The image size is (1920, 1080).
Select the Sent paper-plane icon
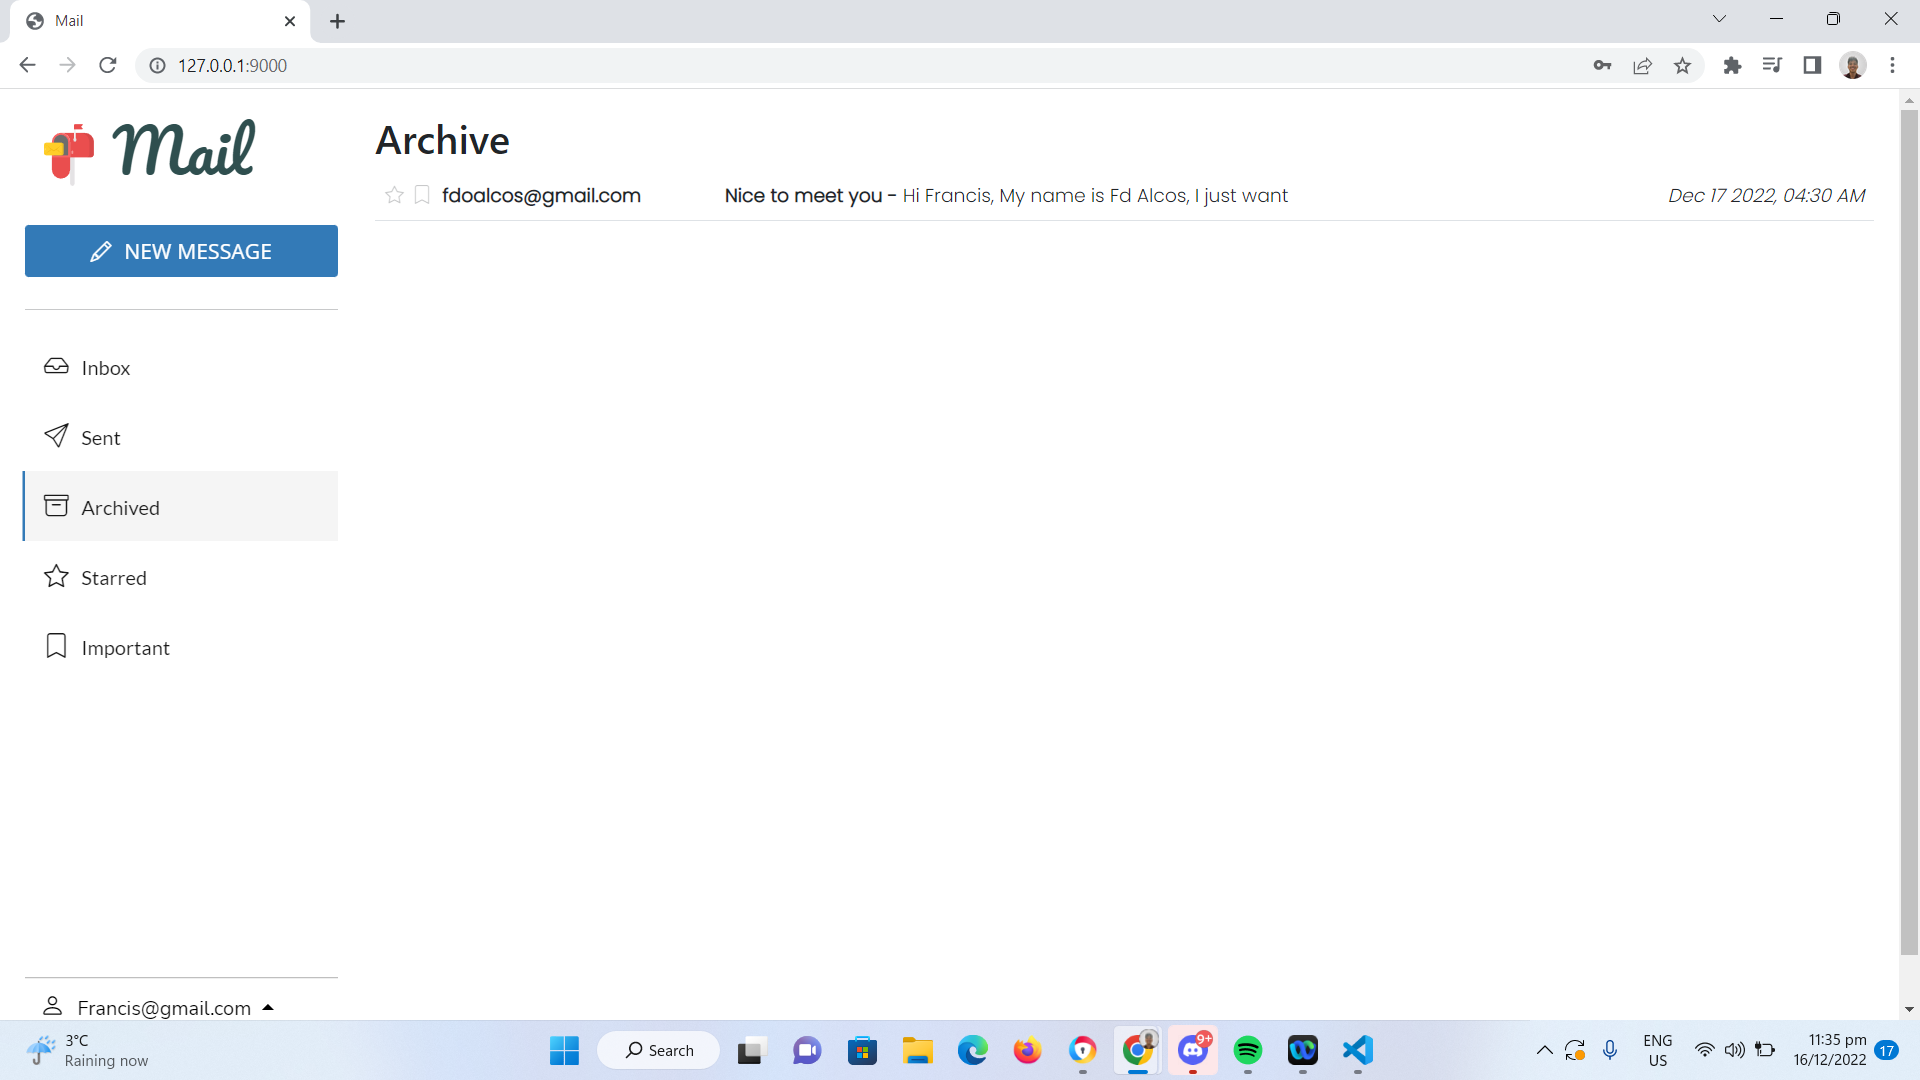point(56,436)
